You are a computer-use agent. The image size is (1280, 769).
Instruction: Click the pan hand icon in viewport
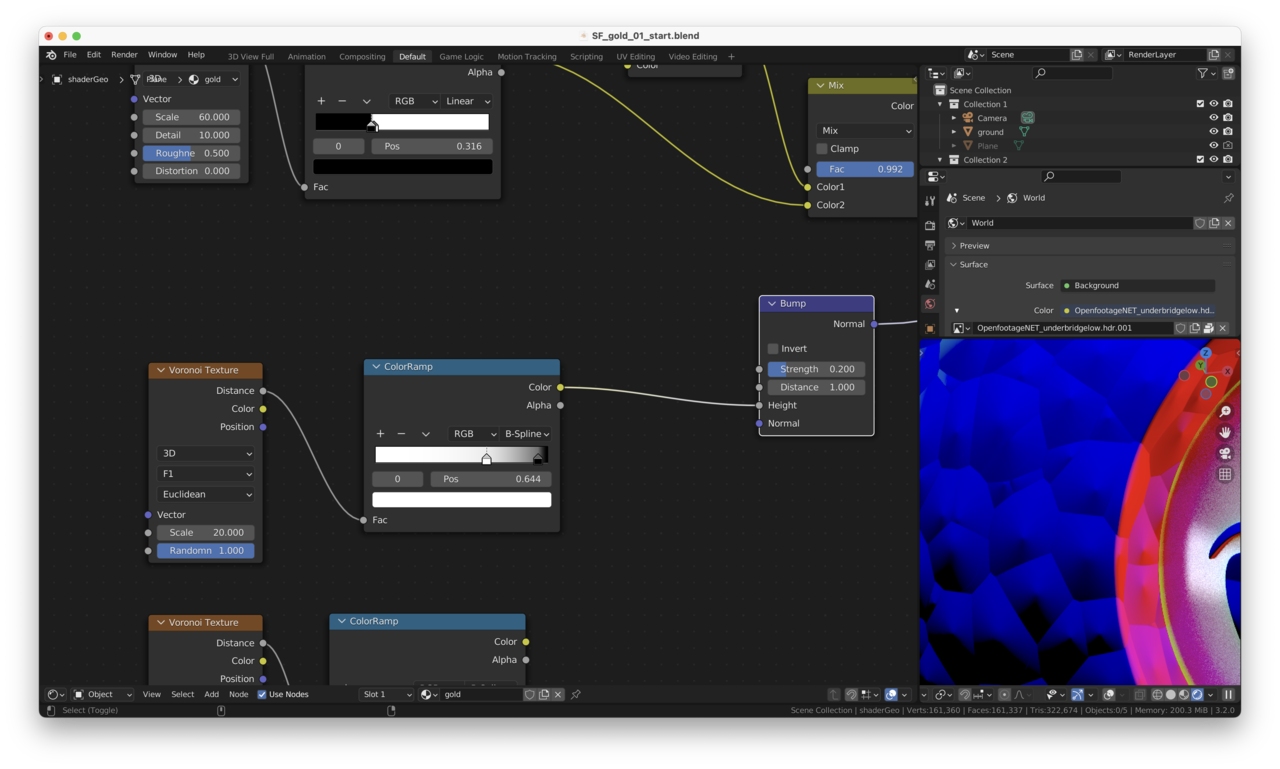[x=1225, y=432]
